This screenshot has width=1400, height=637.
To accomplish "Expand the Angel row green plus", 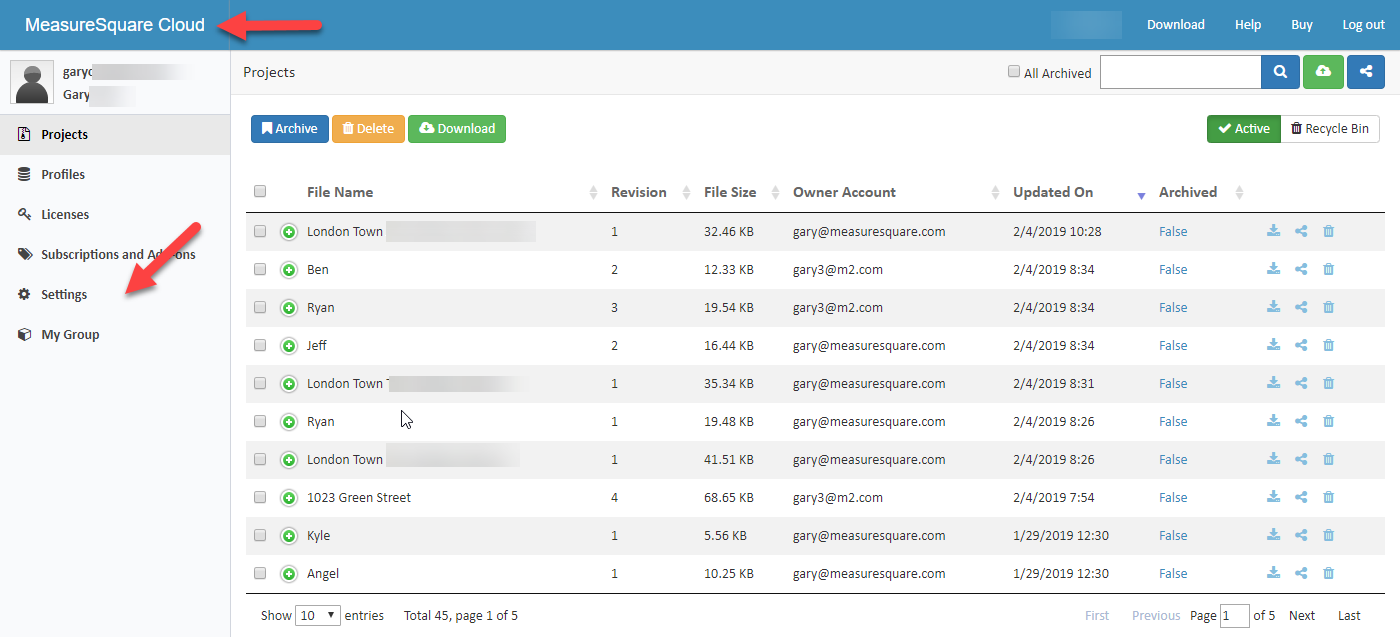I will coord(289,574).
